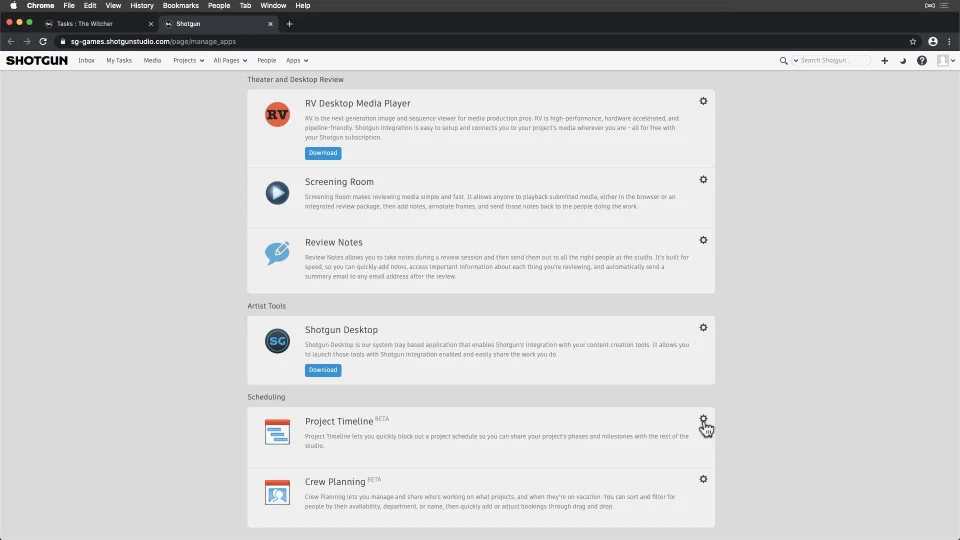This screenshot has height=540, width=960.
Task: Open settings gear for RV Desktop Media Player
Action: [703, 101]
